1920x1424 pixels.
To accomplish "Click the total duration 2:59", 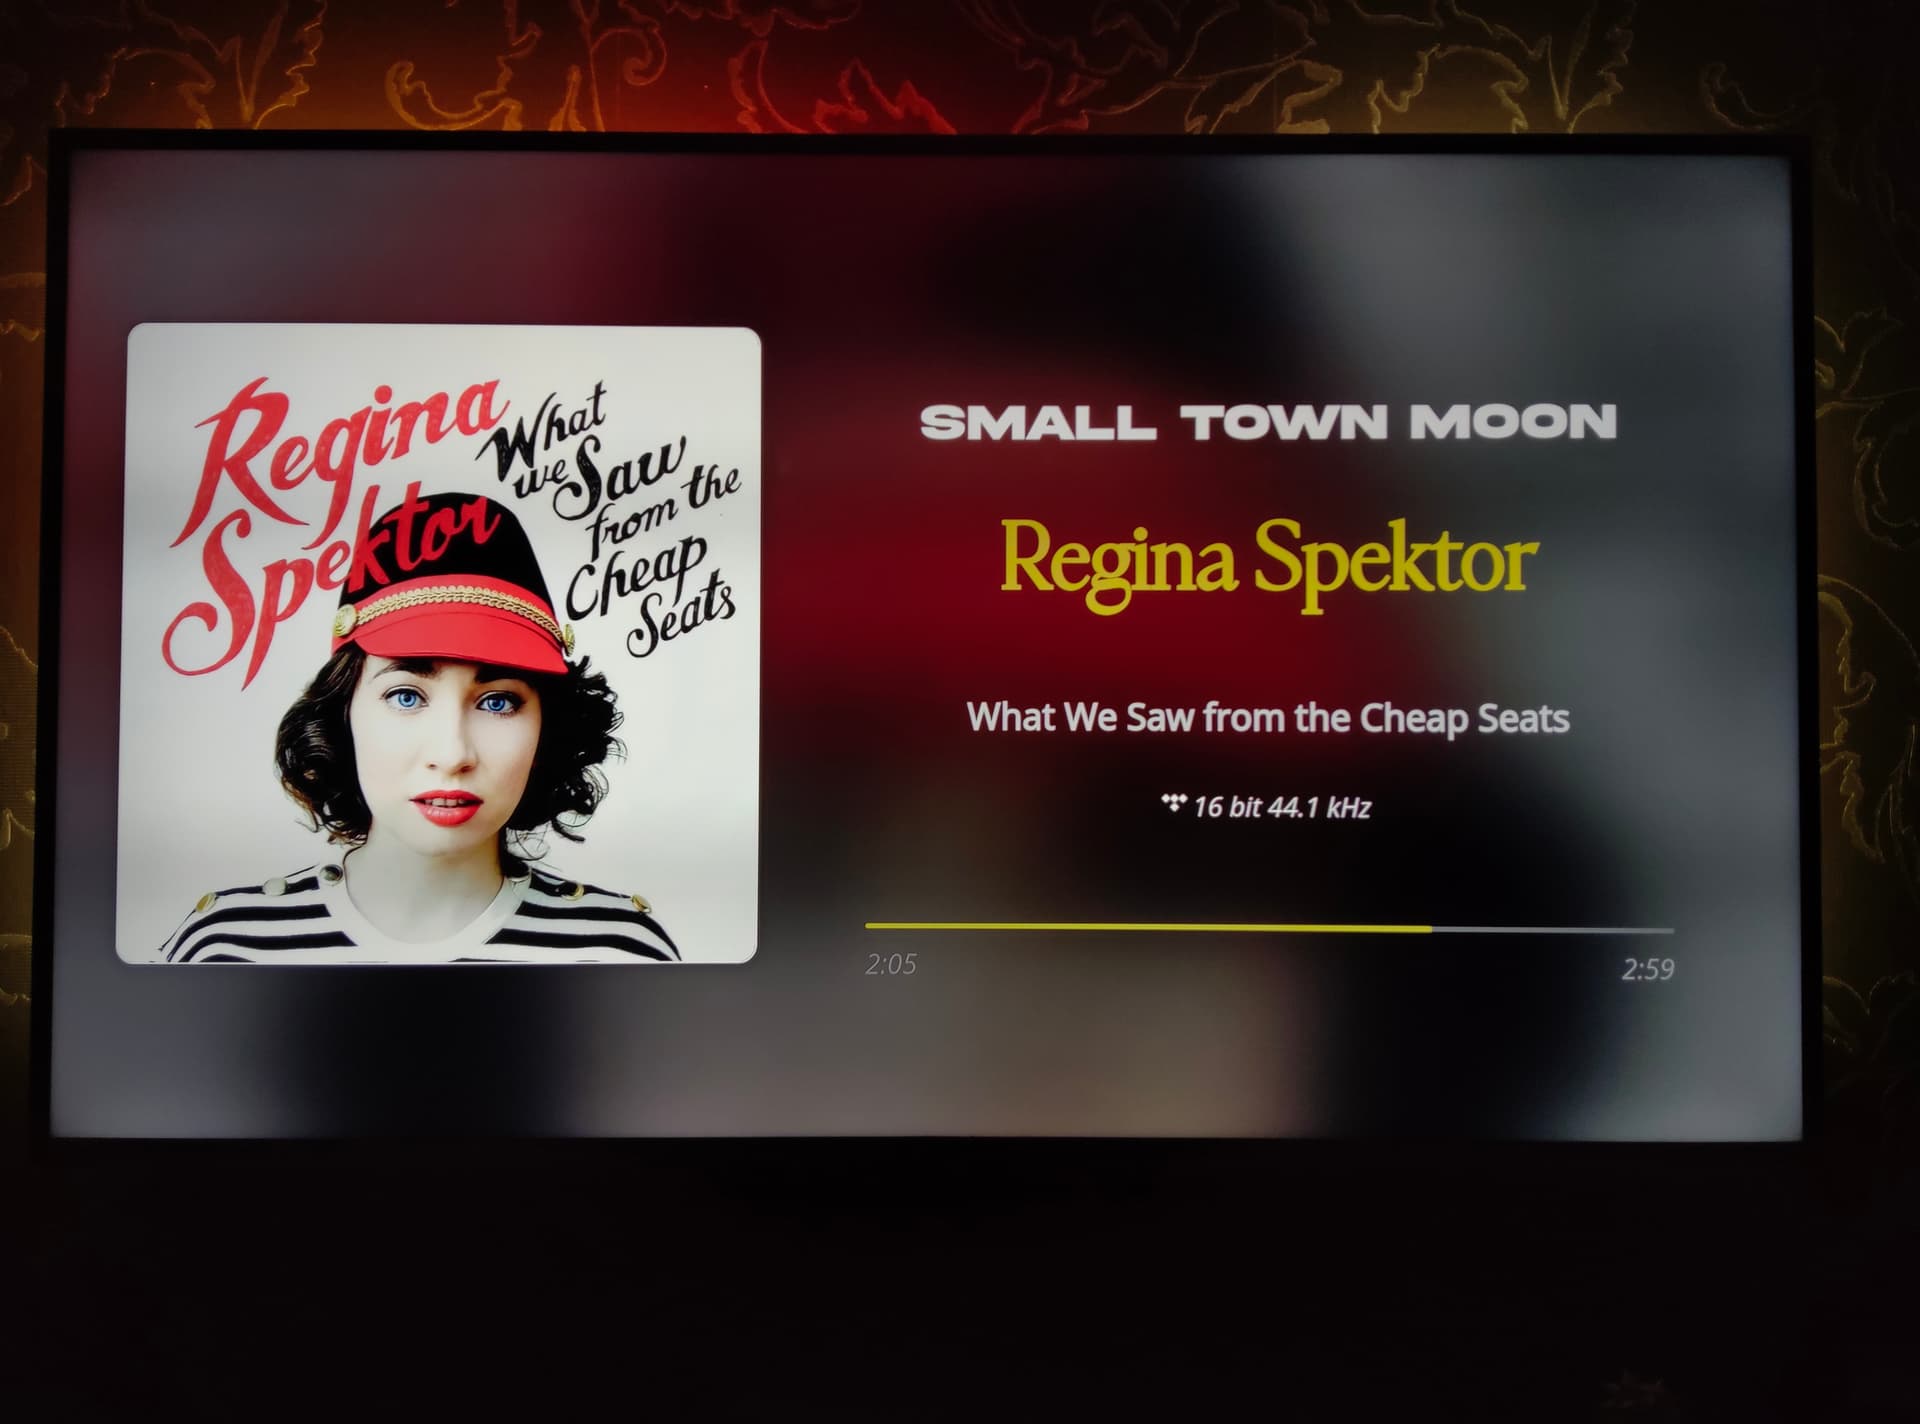I will click(1647, 969).
